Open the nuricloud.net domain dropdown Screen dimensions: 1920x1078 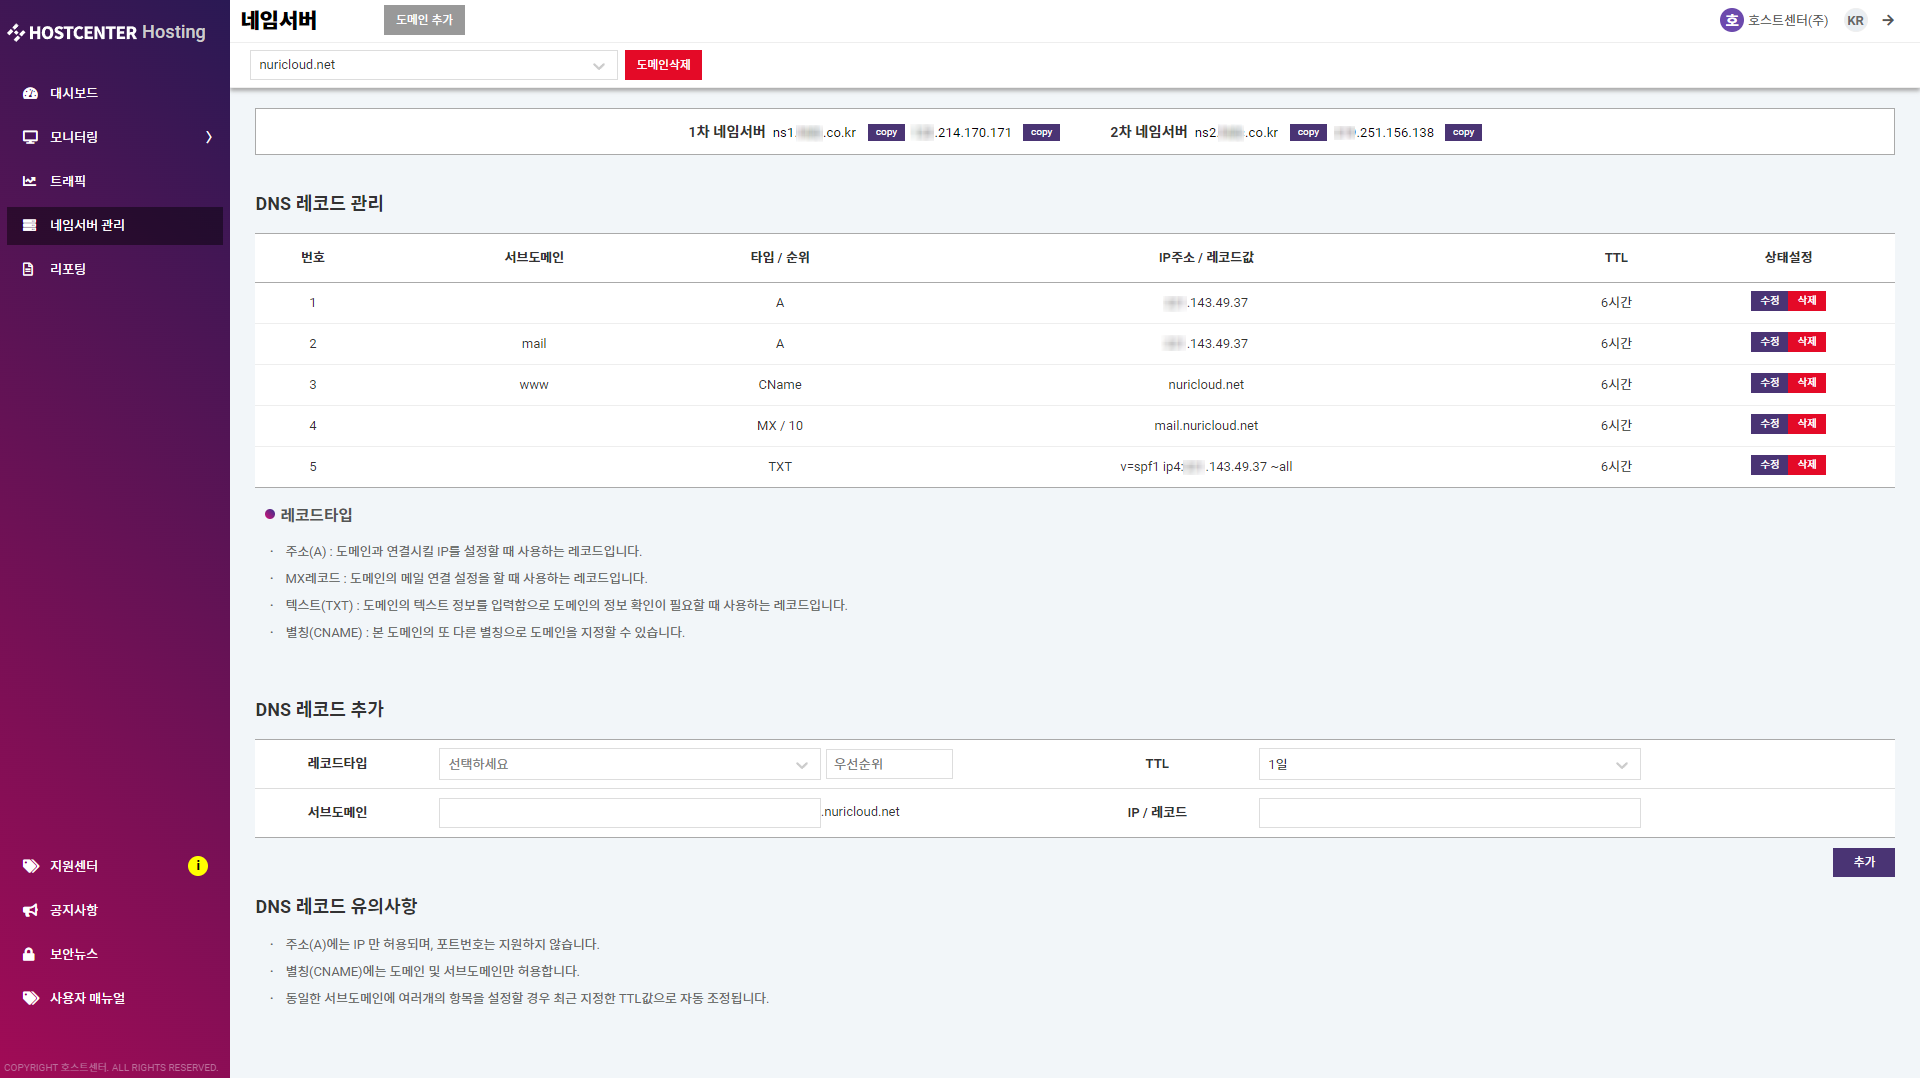(433, 65)
